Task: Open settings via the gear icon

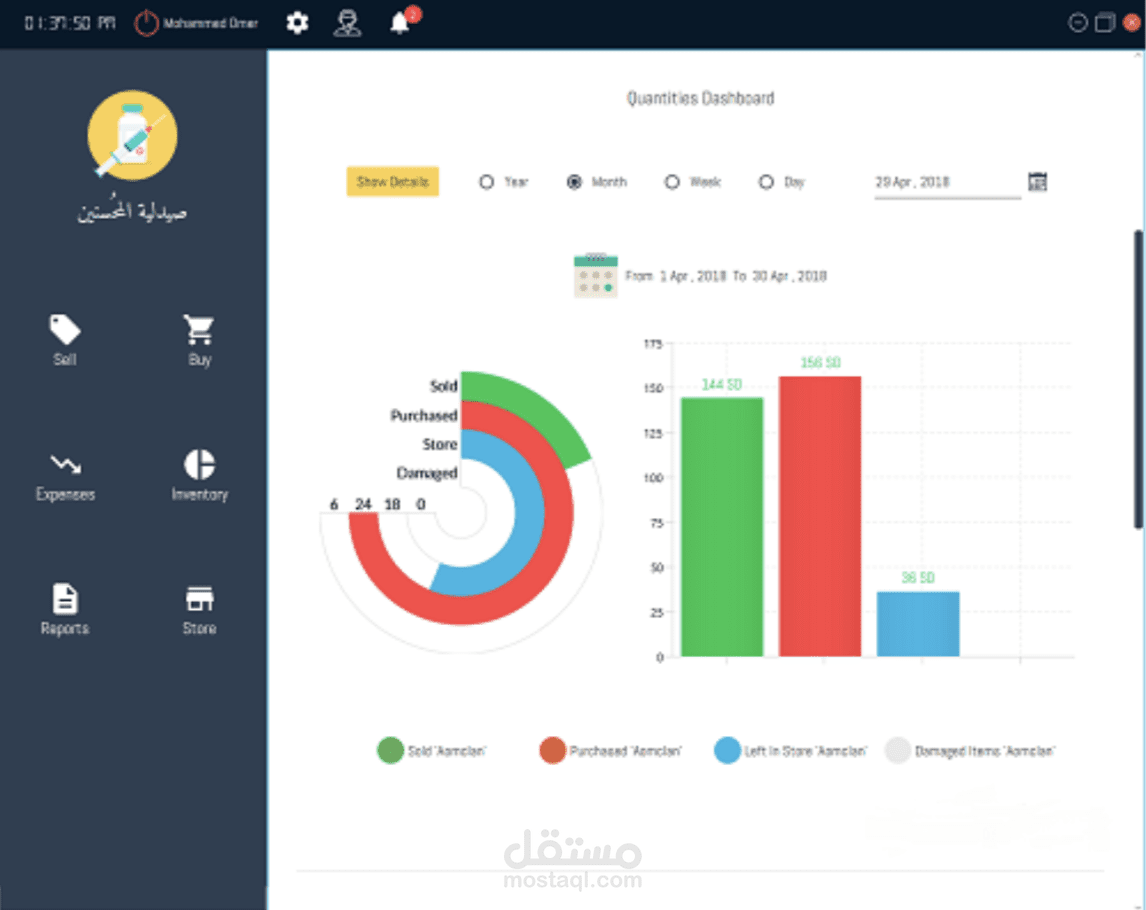Action: 297,23
